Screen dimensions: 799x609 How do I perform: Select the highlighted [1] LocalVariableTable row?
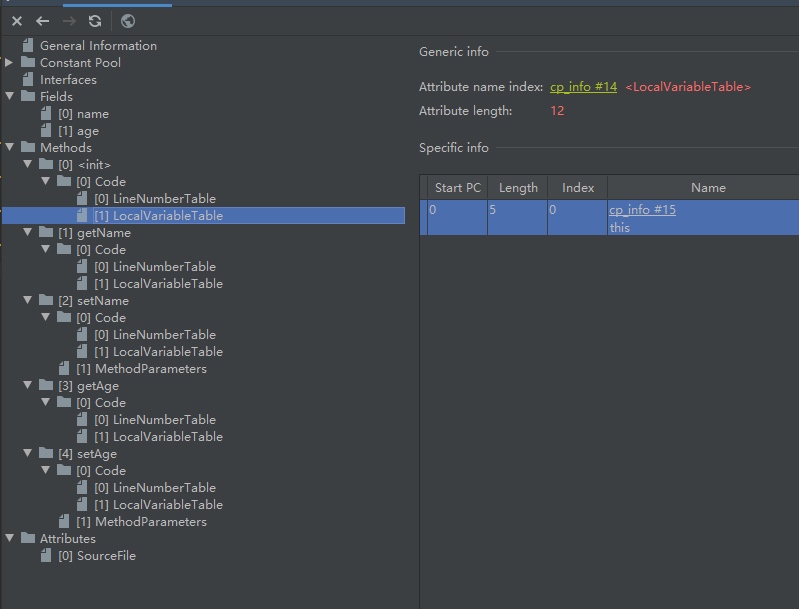pyautogui.click(x=204, y=216)
